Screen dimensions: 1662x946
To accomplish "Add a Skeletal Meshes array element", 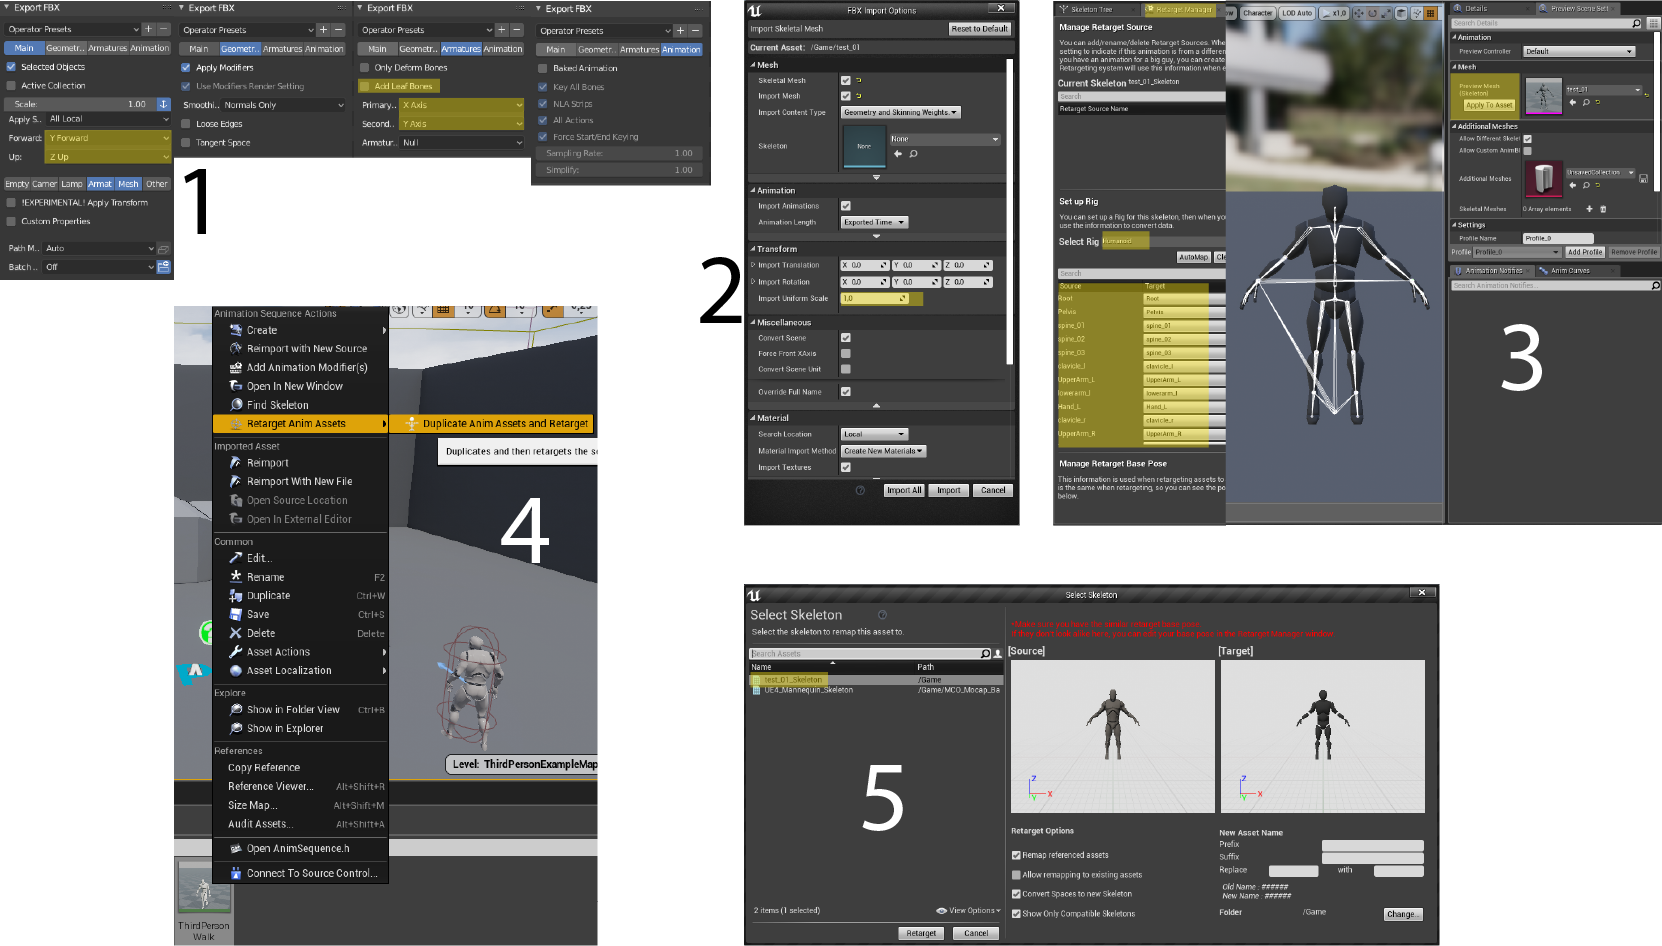I will click(1589, 209).
